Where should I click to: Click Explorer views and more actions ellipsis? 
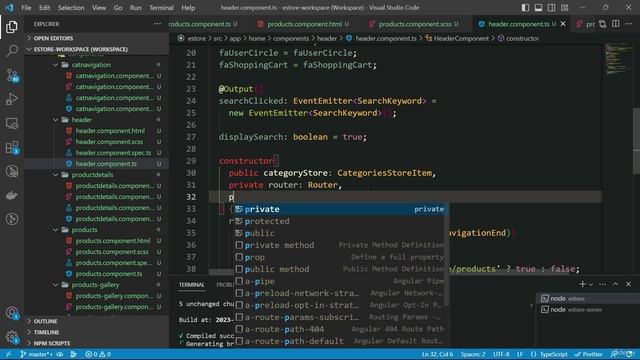coord(158,24)
